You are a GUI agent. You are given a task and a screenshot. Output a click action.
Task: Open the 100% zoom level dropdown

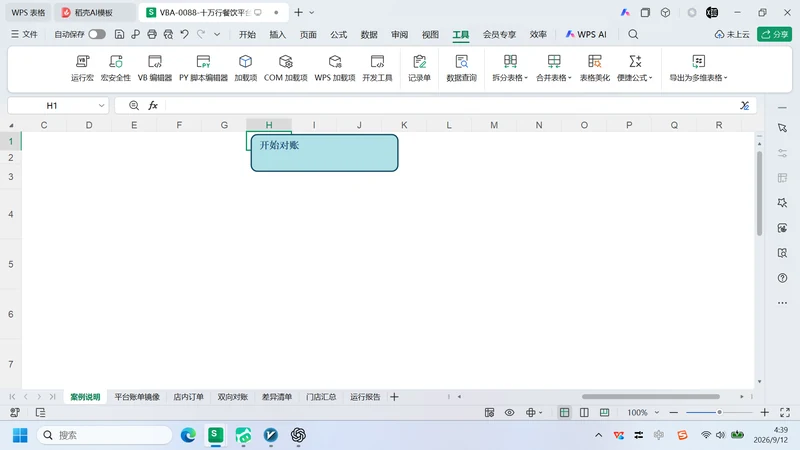[x=657, y=412]
